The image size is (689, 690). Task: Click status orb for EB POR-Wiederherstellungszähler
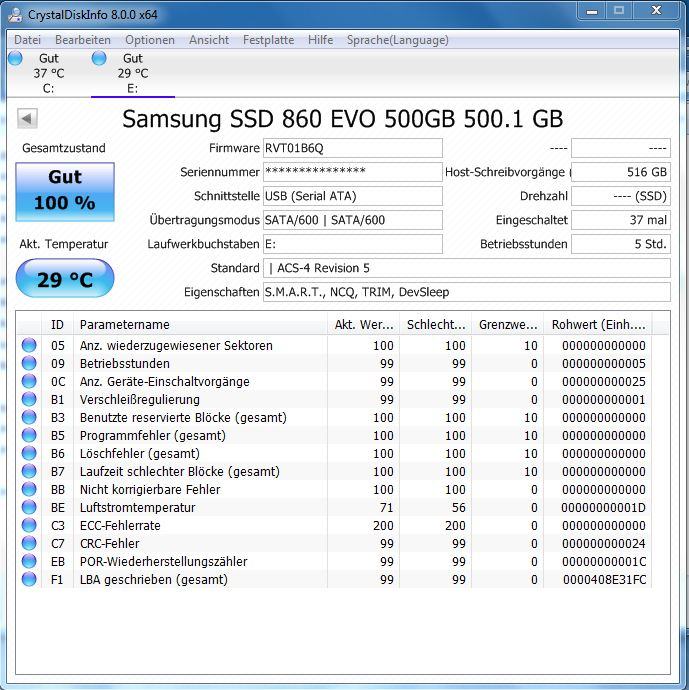(x=29, y=562)
